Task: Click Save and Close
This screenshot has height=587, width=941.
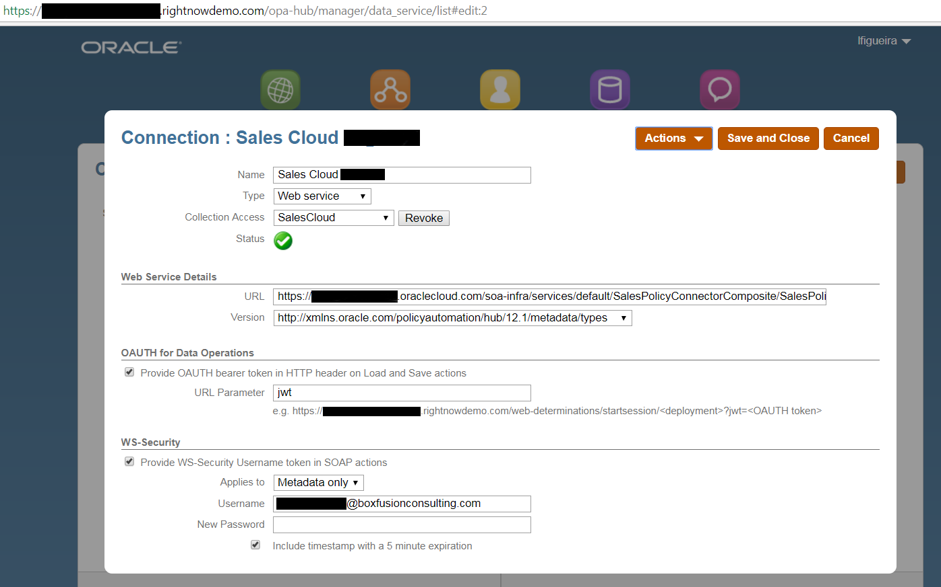Action: [768, 138]
